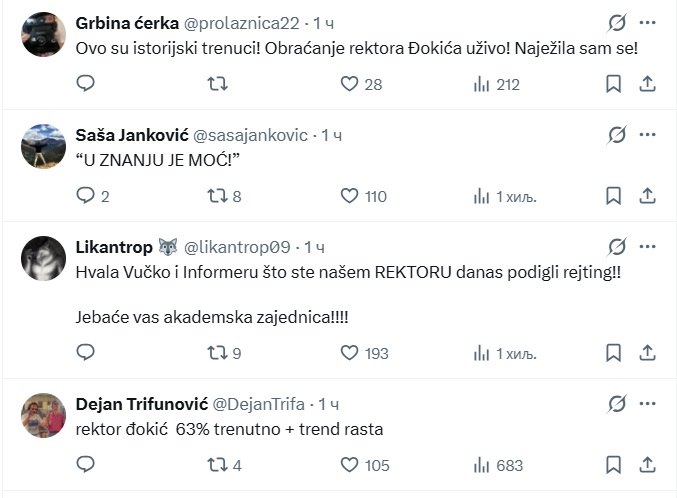Image resolution: width=677 pixels, height=498 pixels.
Task: Open Dejan Trifunović's profile avatar
Action: click(x=44, y=415)
